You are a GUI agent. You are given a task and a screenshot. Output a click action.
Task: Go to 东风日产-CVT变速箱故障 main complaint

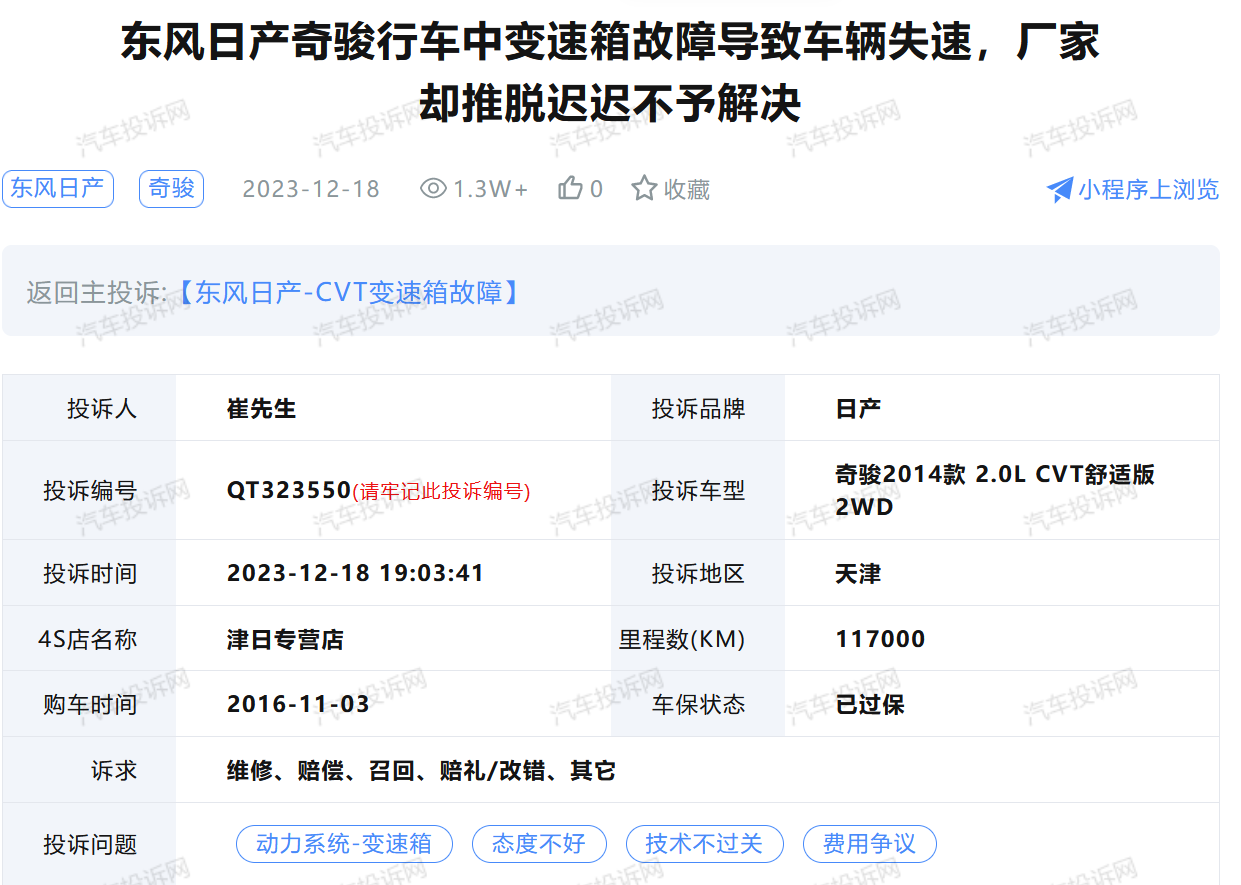pyautogui.click(x=349, y=293)
